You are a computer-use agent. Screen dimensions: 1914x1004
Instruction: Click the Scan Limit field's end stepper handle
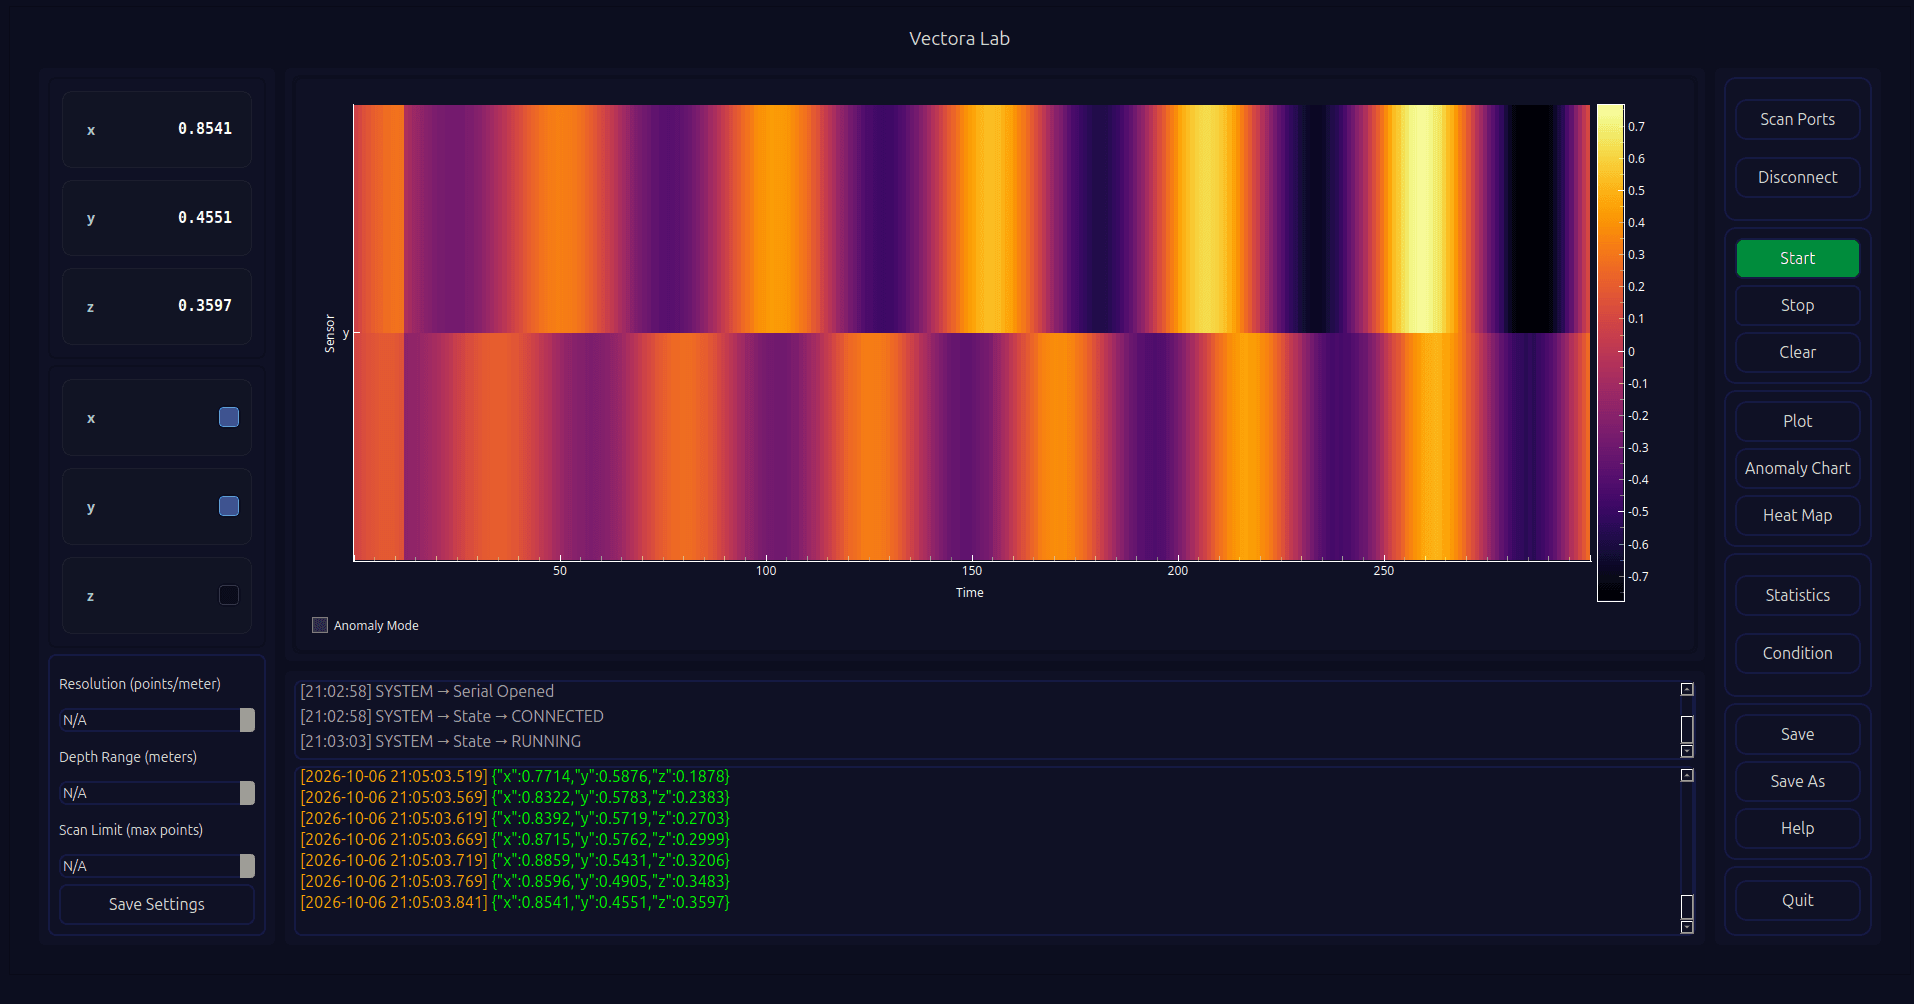click(x=247, y=866)
